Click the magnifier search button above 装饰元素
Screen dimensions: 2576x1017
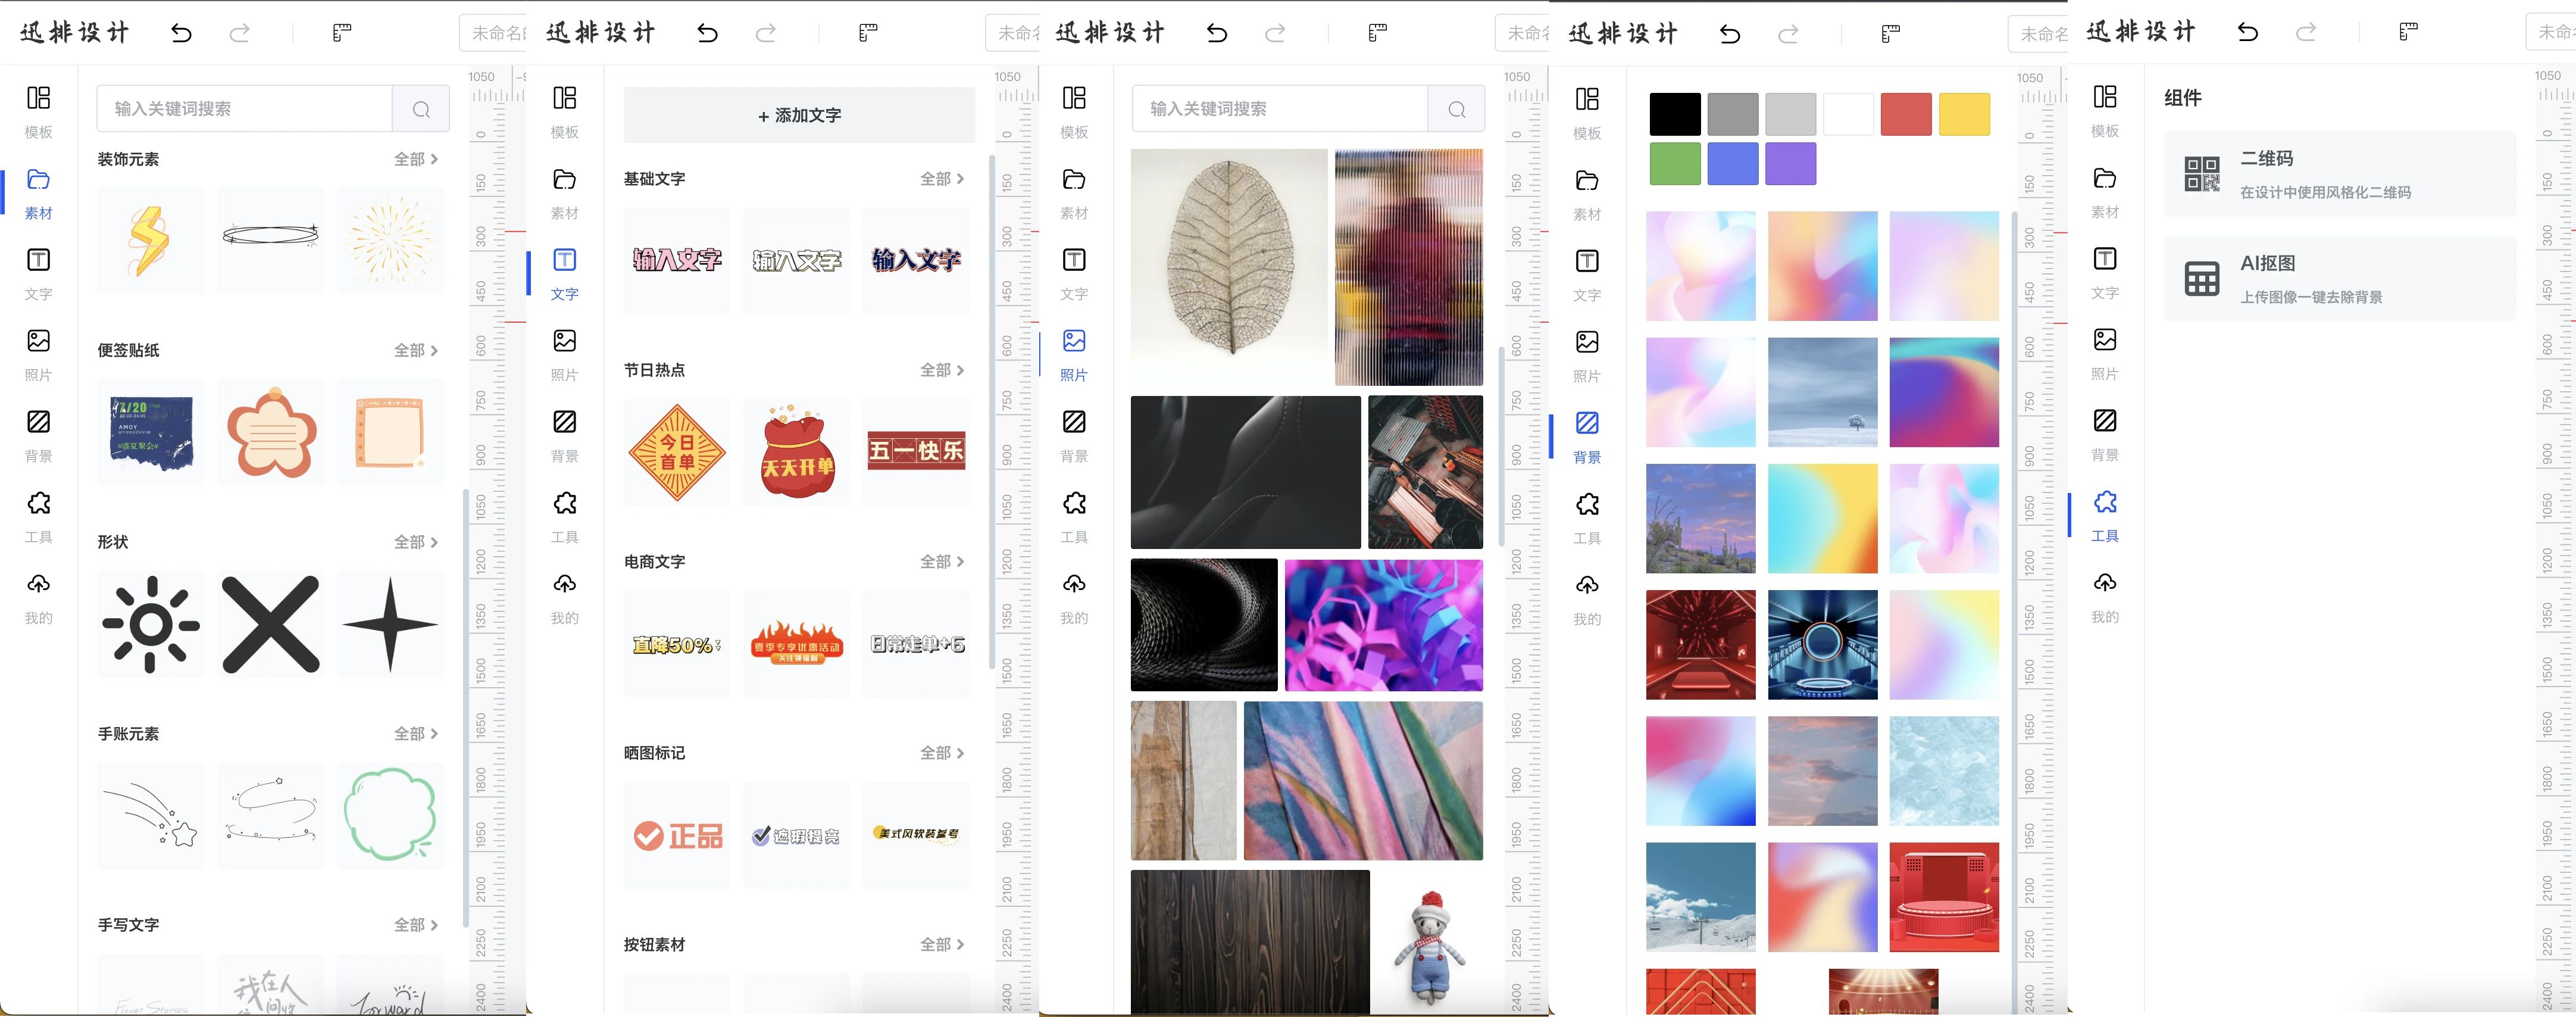(x=421, y=109)
